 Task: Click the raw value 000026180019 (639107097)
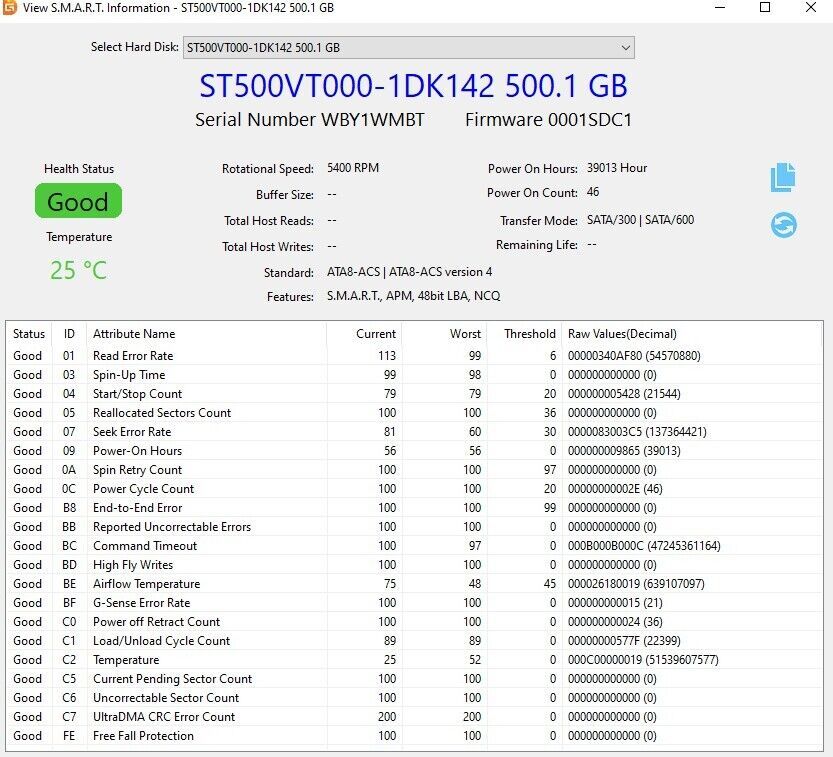click(636, 584)
